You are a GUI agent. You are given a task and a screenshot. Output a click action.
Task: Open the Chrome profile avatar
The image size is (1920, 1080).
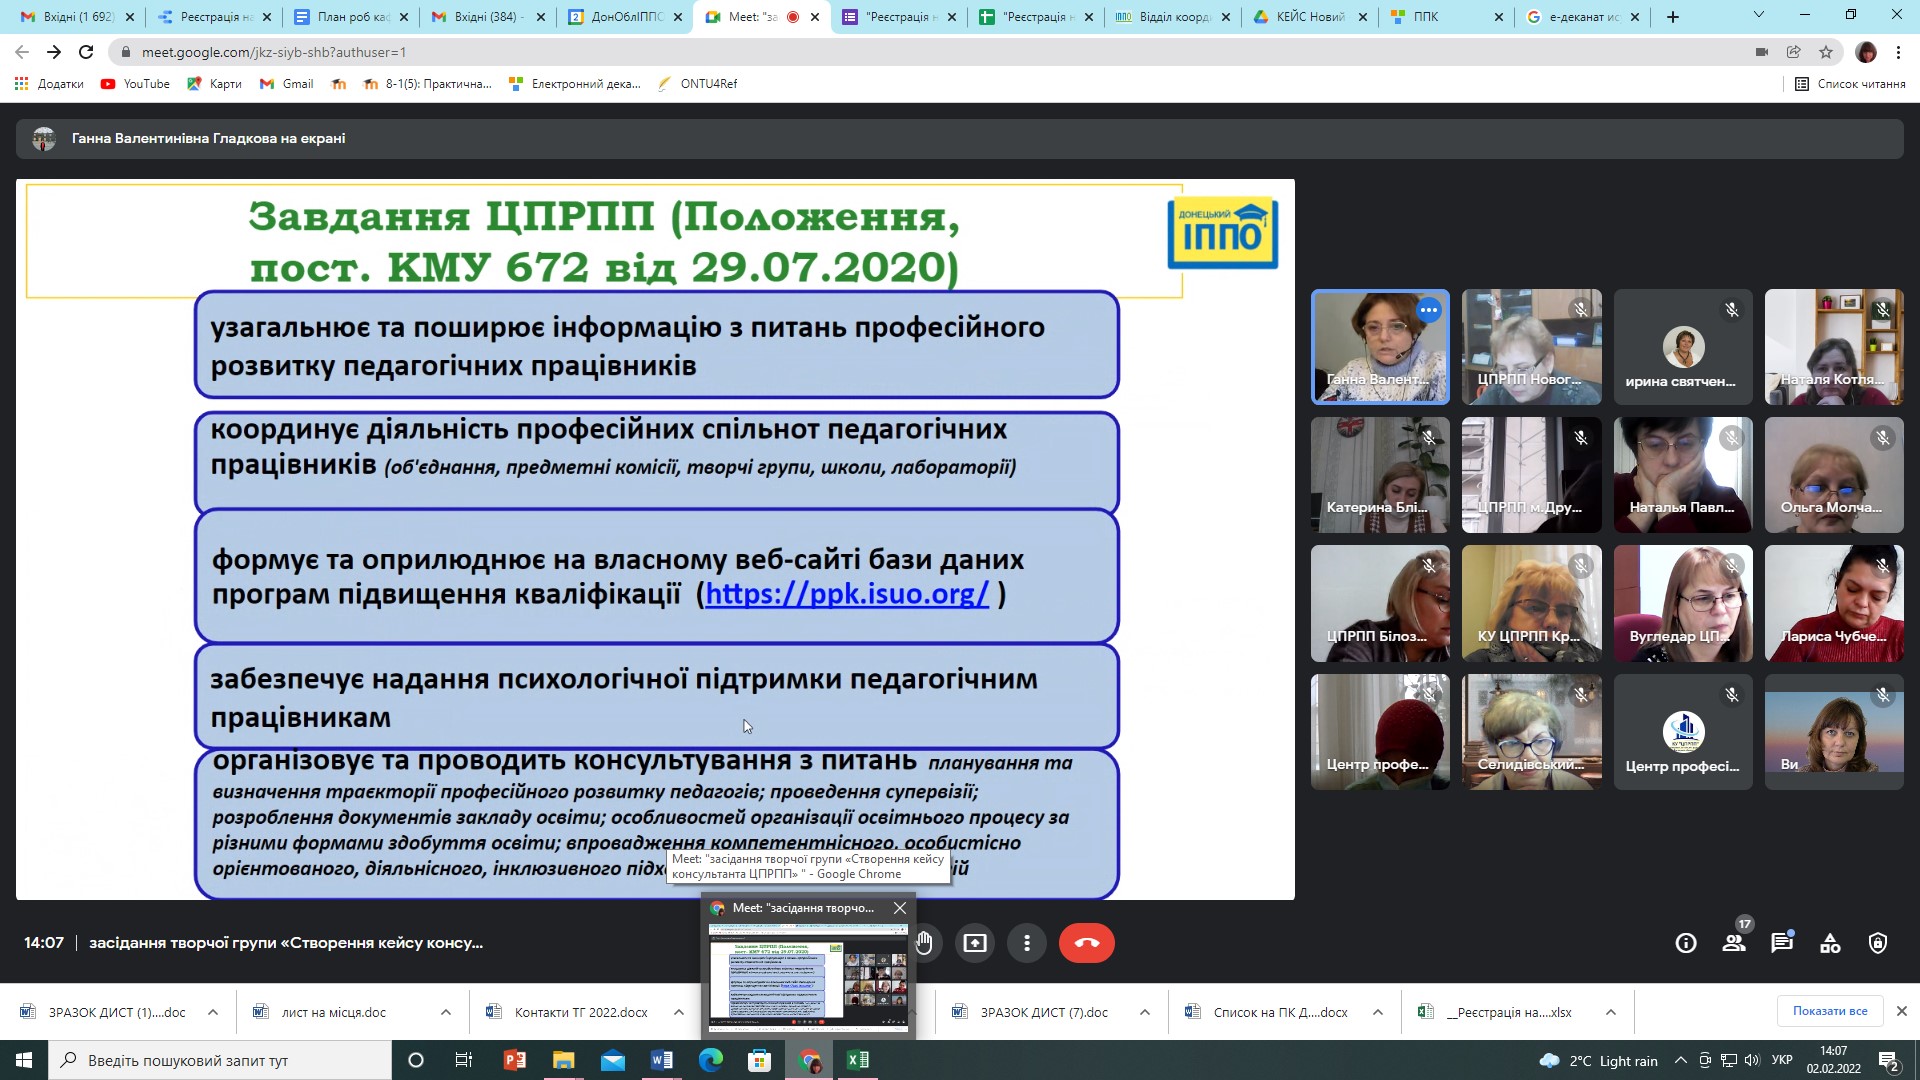point(1866,52)
